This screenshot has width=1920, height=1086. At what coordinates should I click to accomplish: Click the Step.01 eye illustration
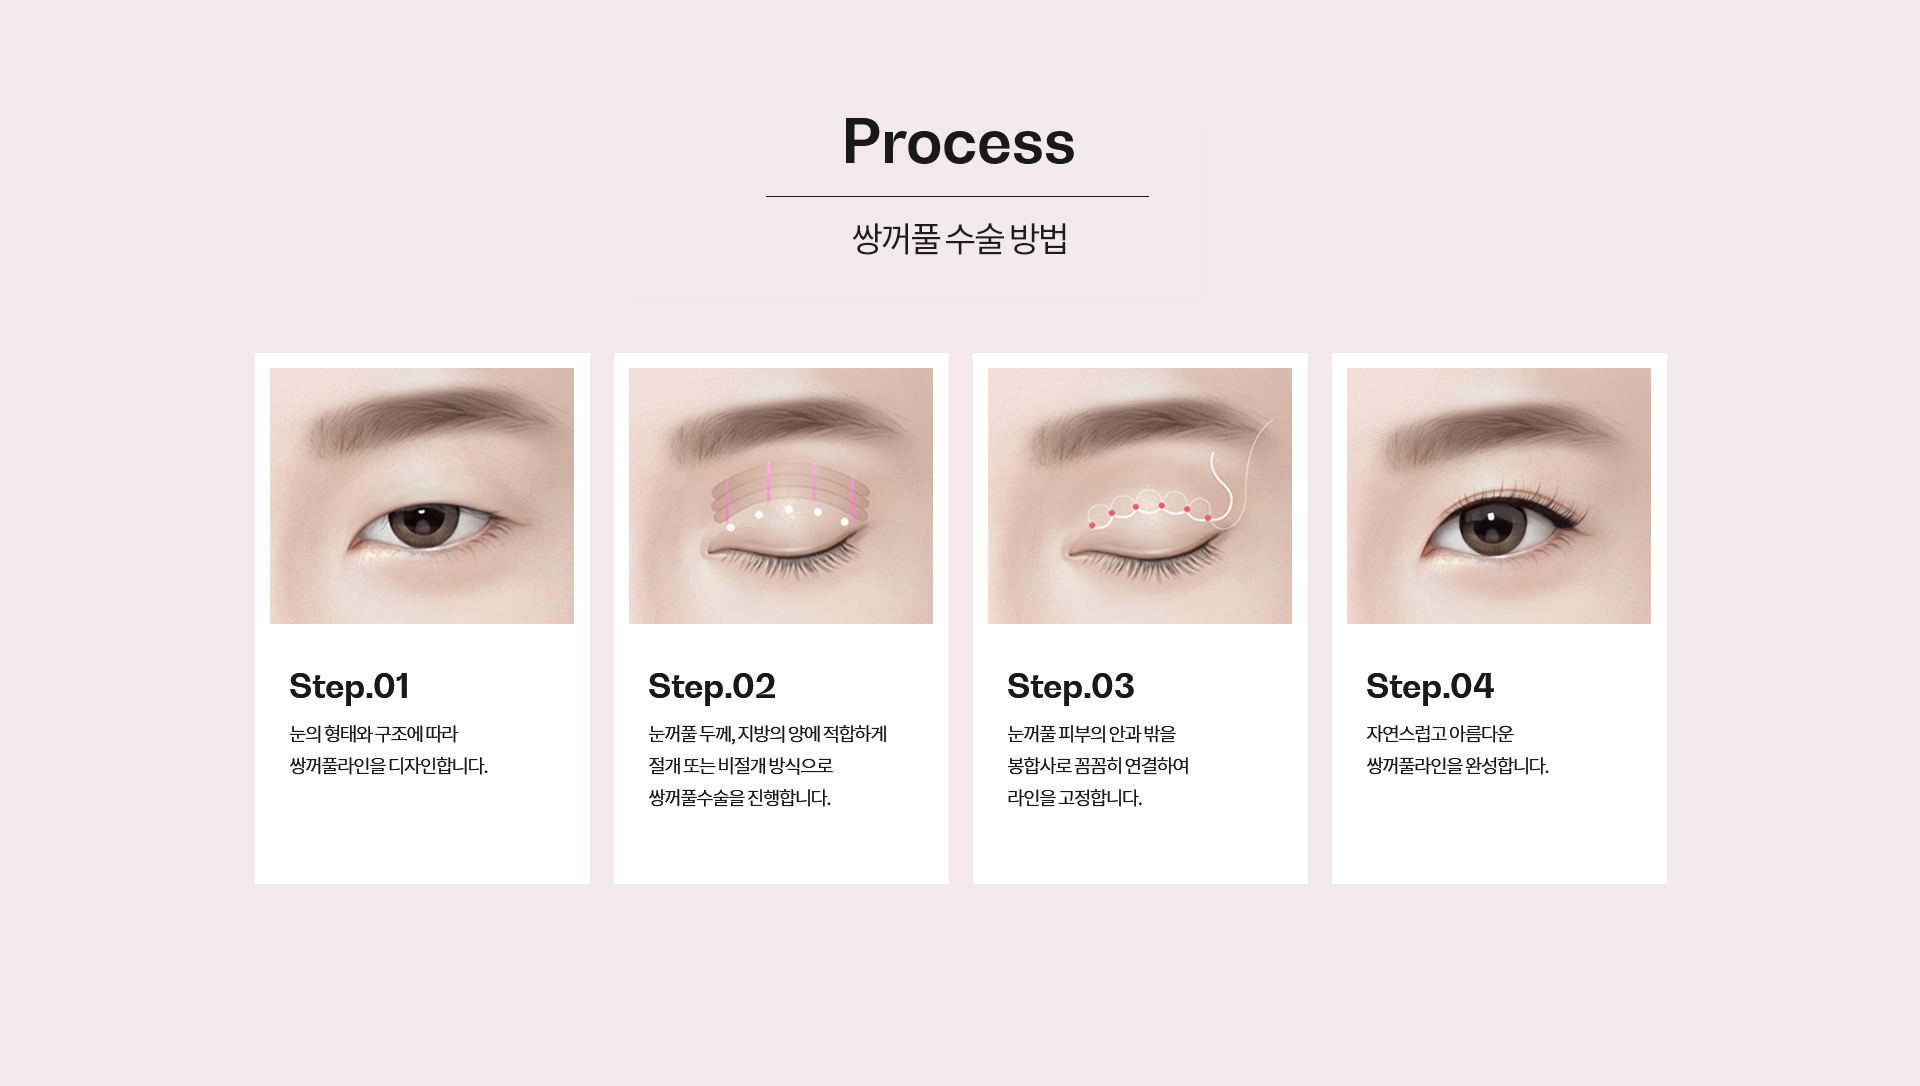[x=422, y=496]
